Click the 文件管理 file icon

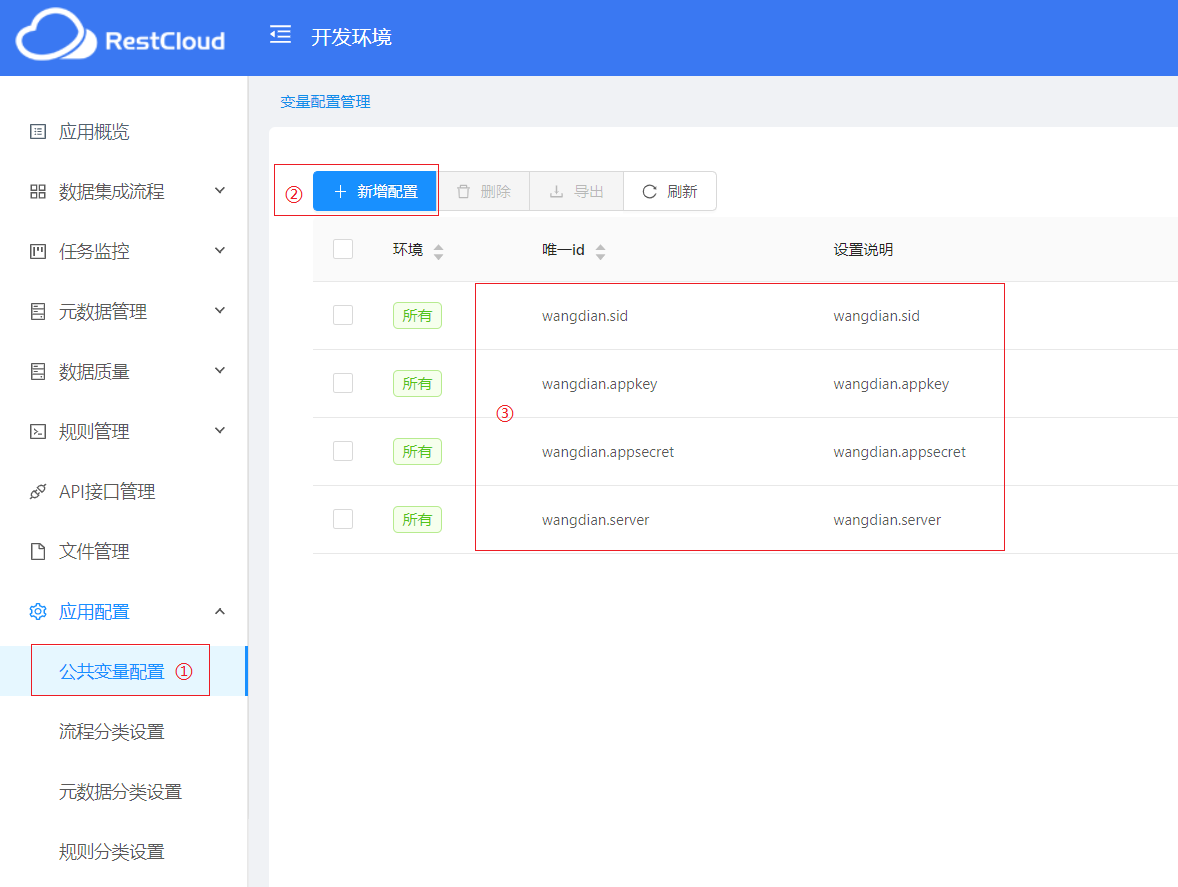pyautogui.click(x=38, y=551)
